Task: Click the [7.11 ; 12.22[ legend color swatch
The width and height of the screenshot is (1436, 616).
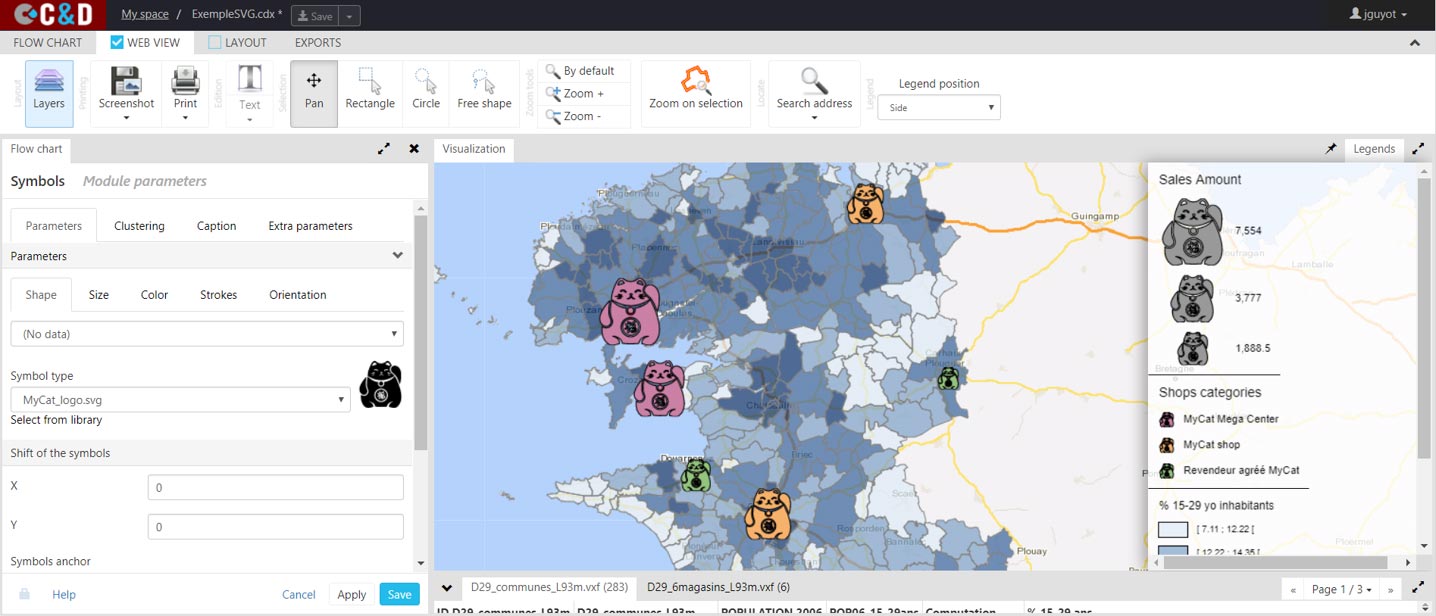Action: [1173, 529]
